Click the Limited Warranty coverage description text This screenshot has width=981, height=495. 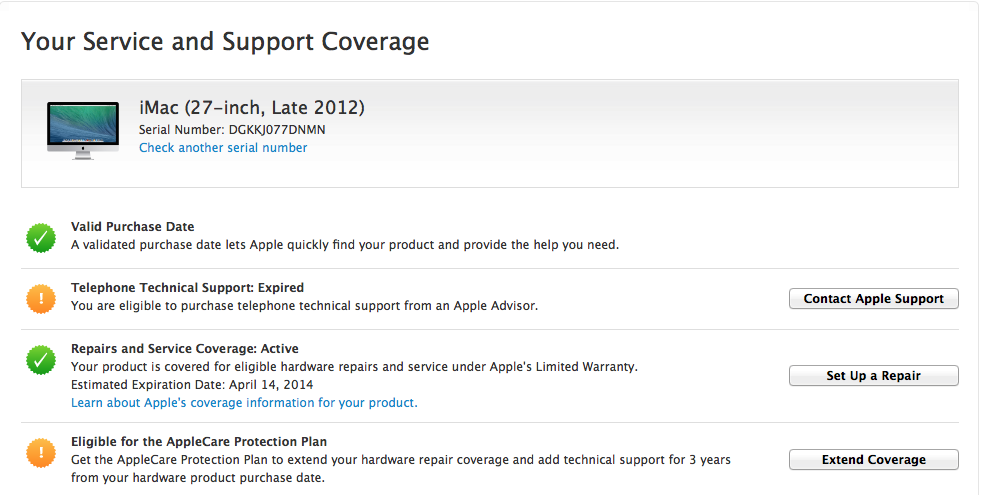[x=354, y=367]
